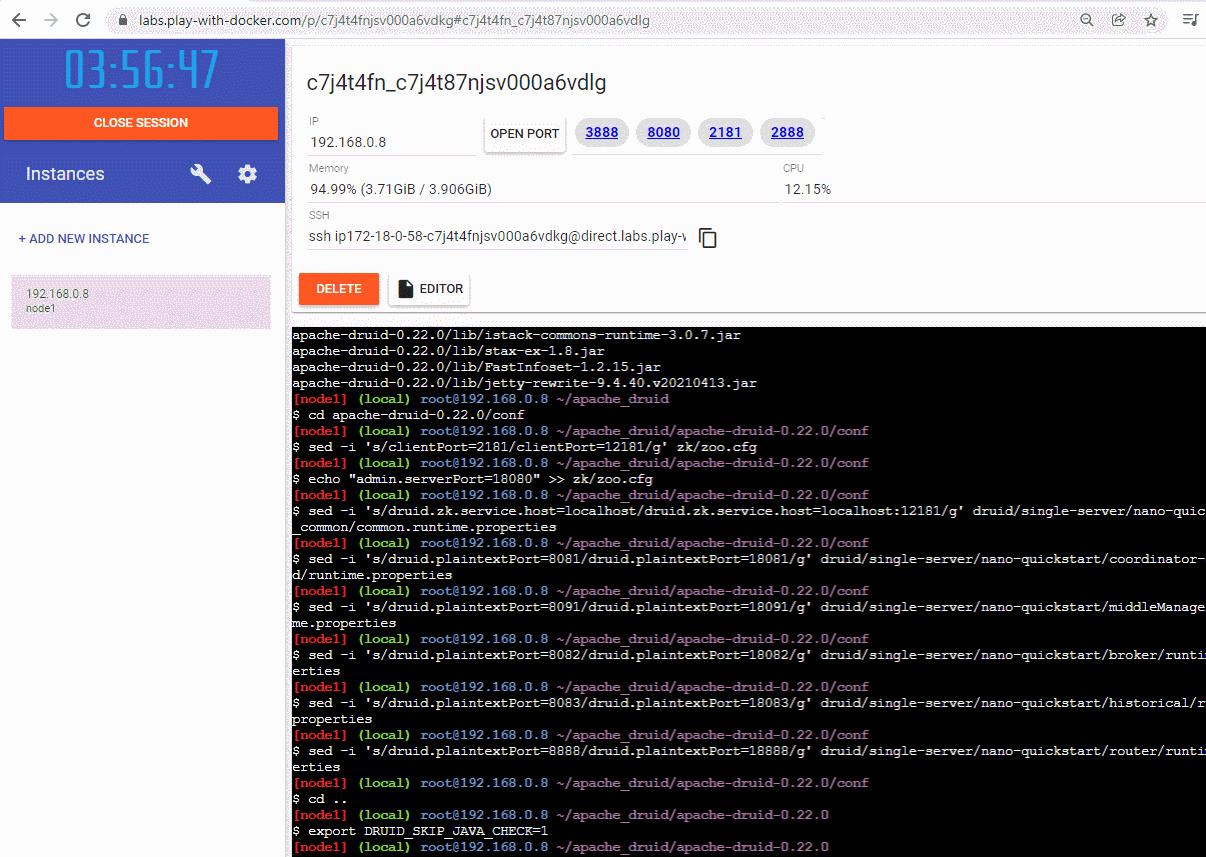Image resolution: width=1206 pixels, height=857 pixels.
Task: Click DELETE to remove the instance
Action: [x=338, y=289]
